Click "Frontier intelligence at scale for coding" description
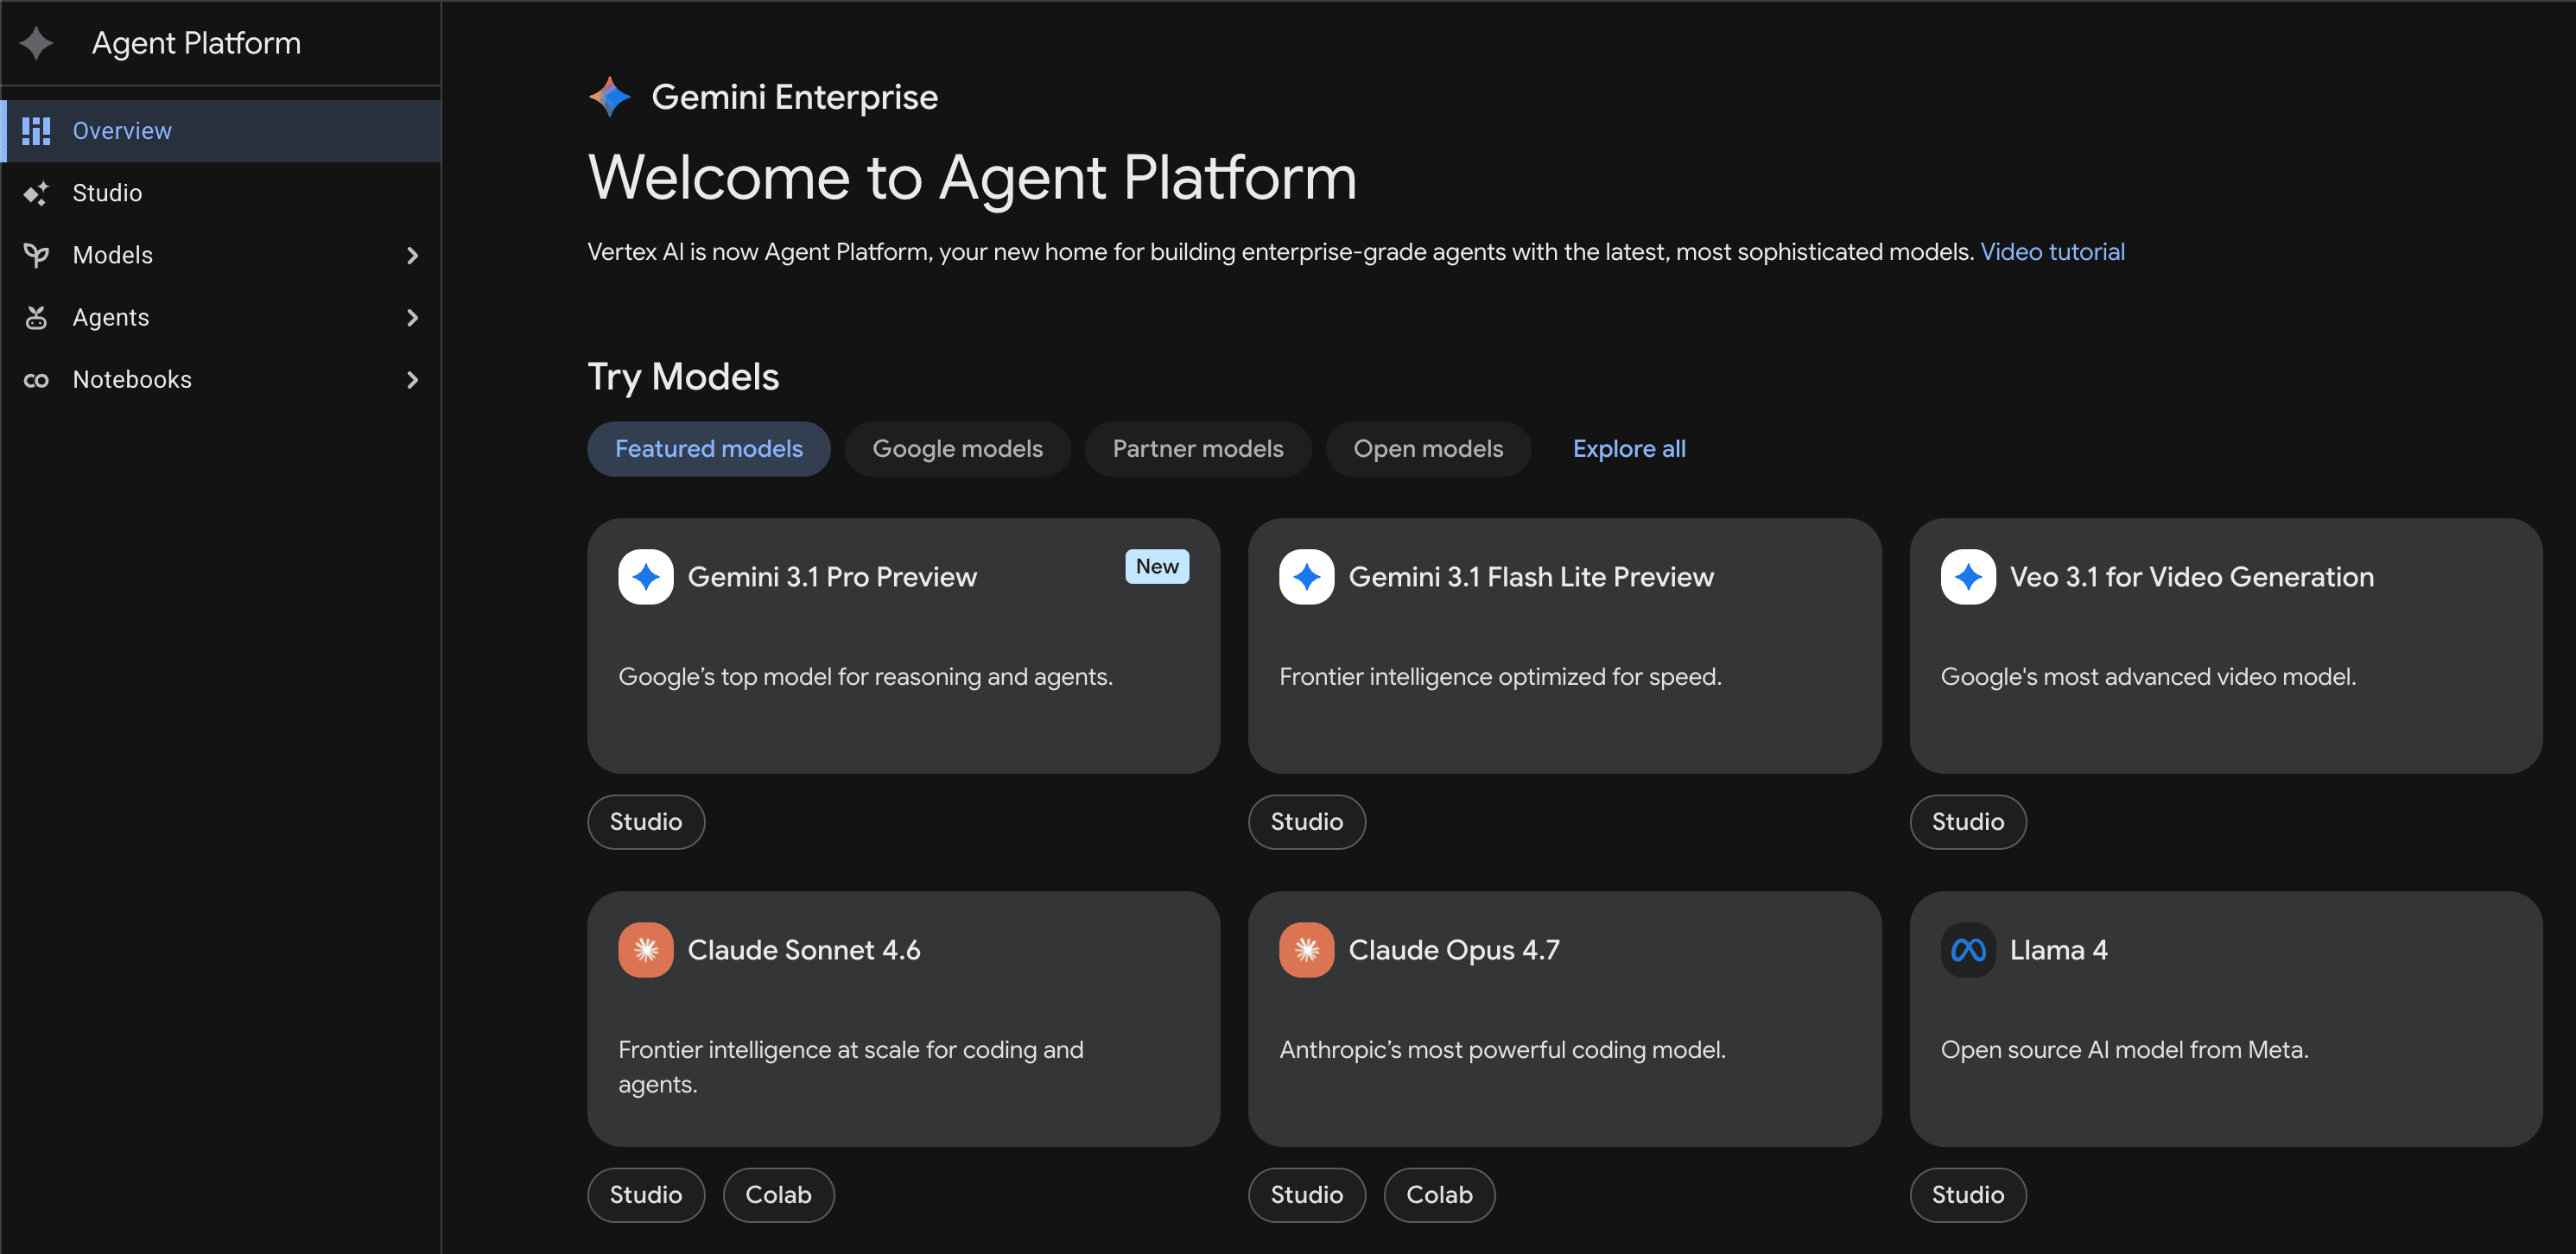2576x1254 pixels. pyautogui.click(x=850, y=1067)
